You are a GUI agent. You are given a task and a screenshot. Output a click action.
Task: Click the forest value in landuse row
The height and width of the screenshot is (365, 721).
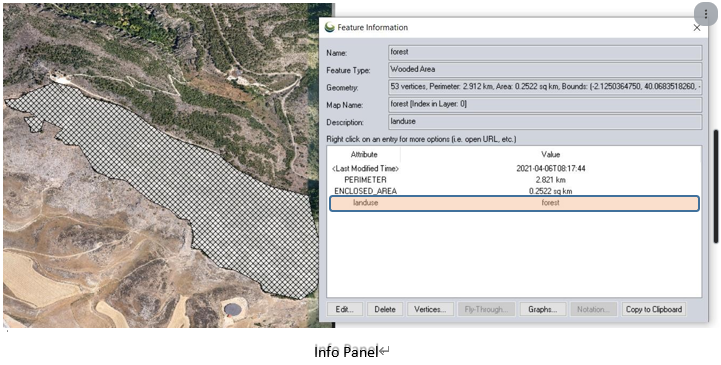(550, 203)
